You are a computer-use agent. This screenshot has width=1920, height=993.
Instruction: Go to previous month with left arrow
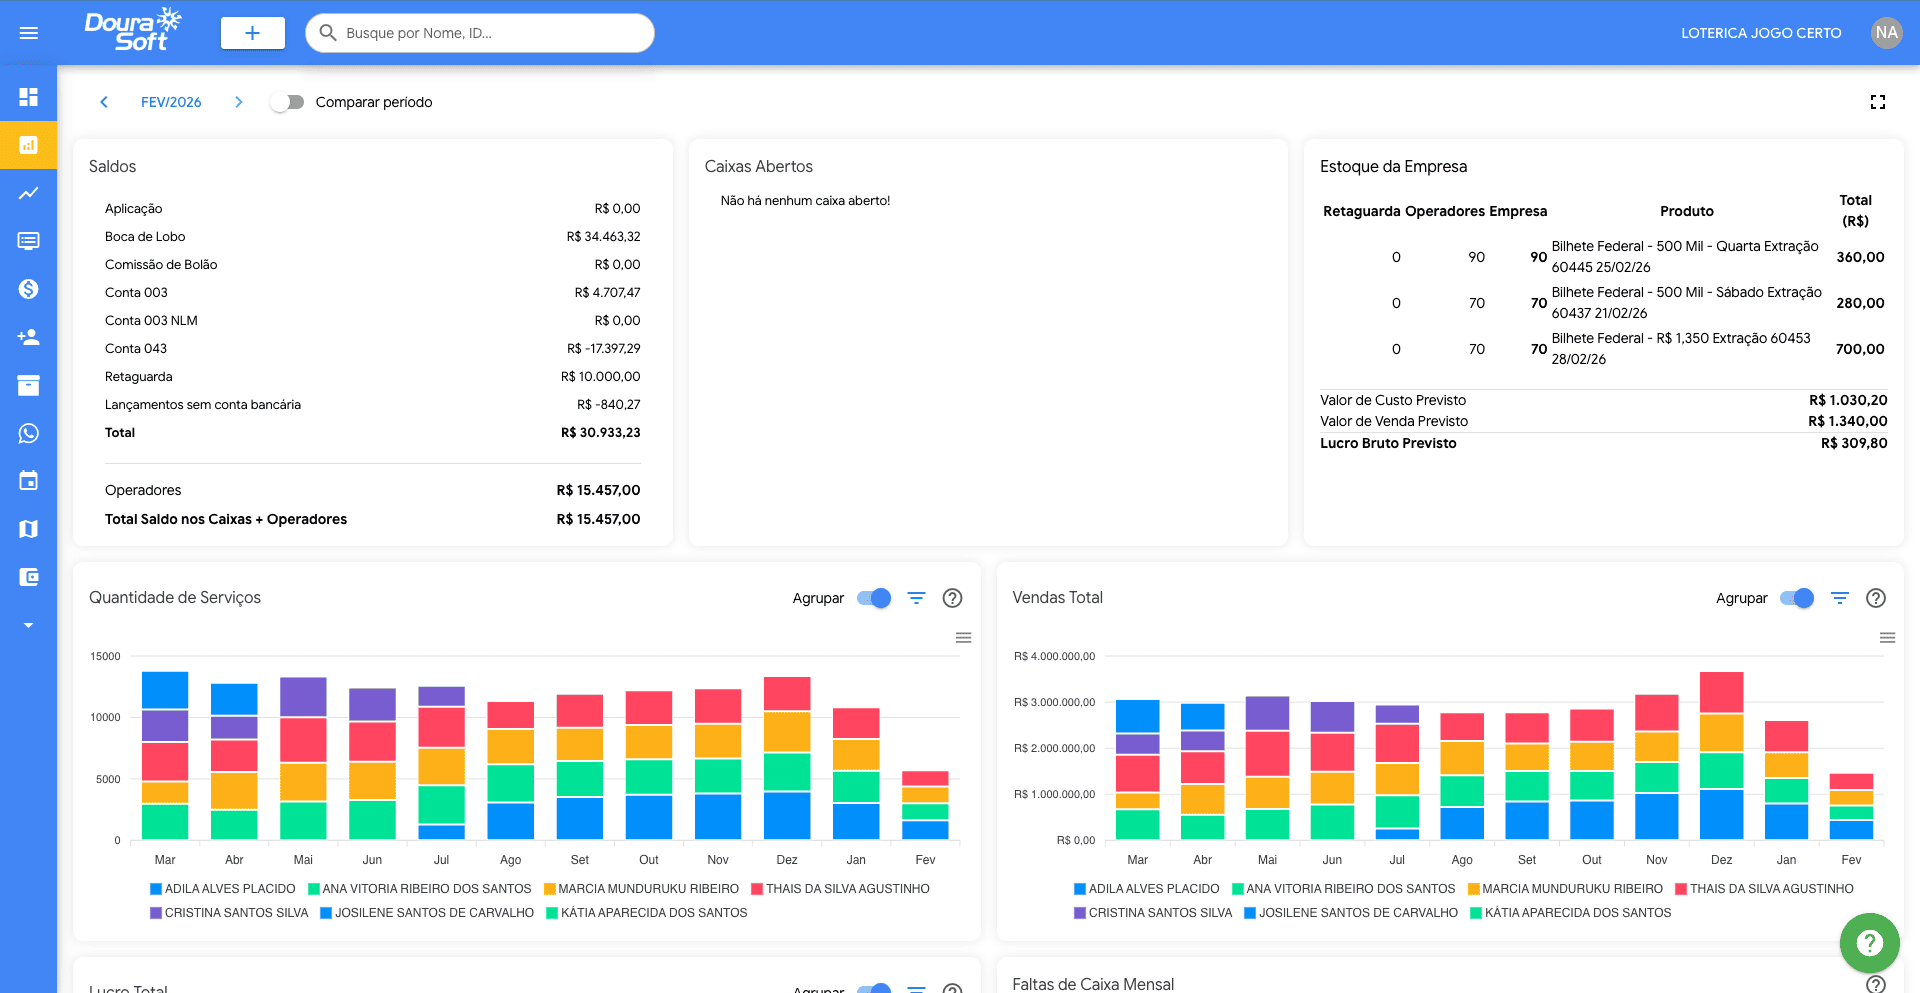[104, 101]
